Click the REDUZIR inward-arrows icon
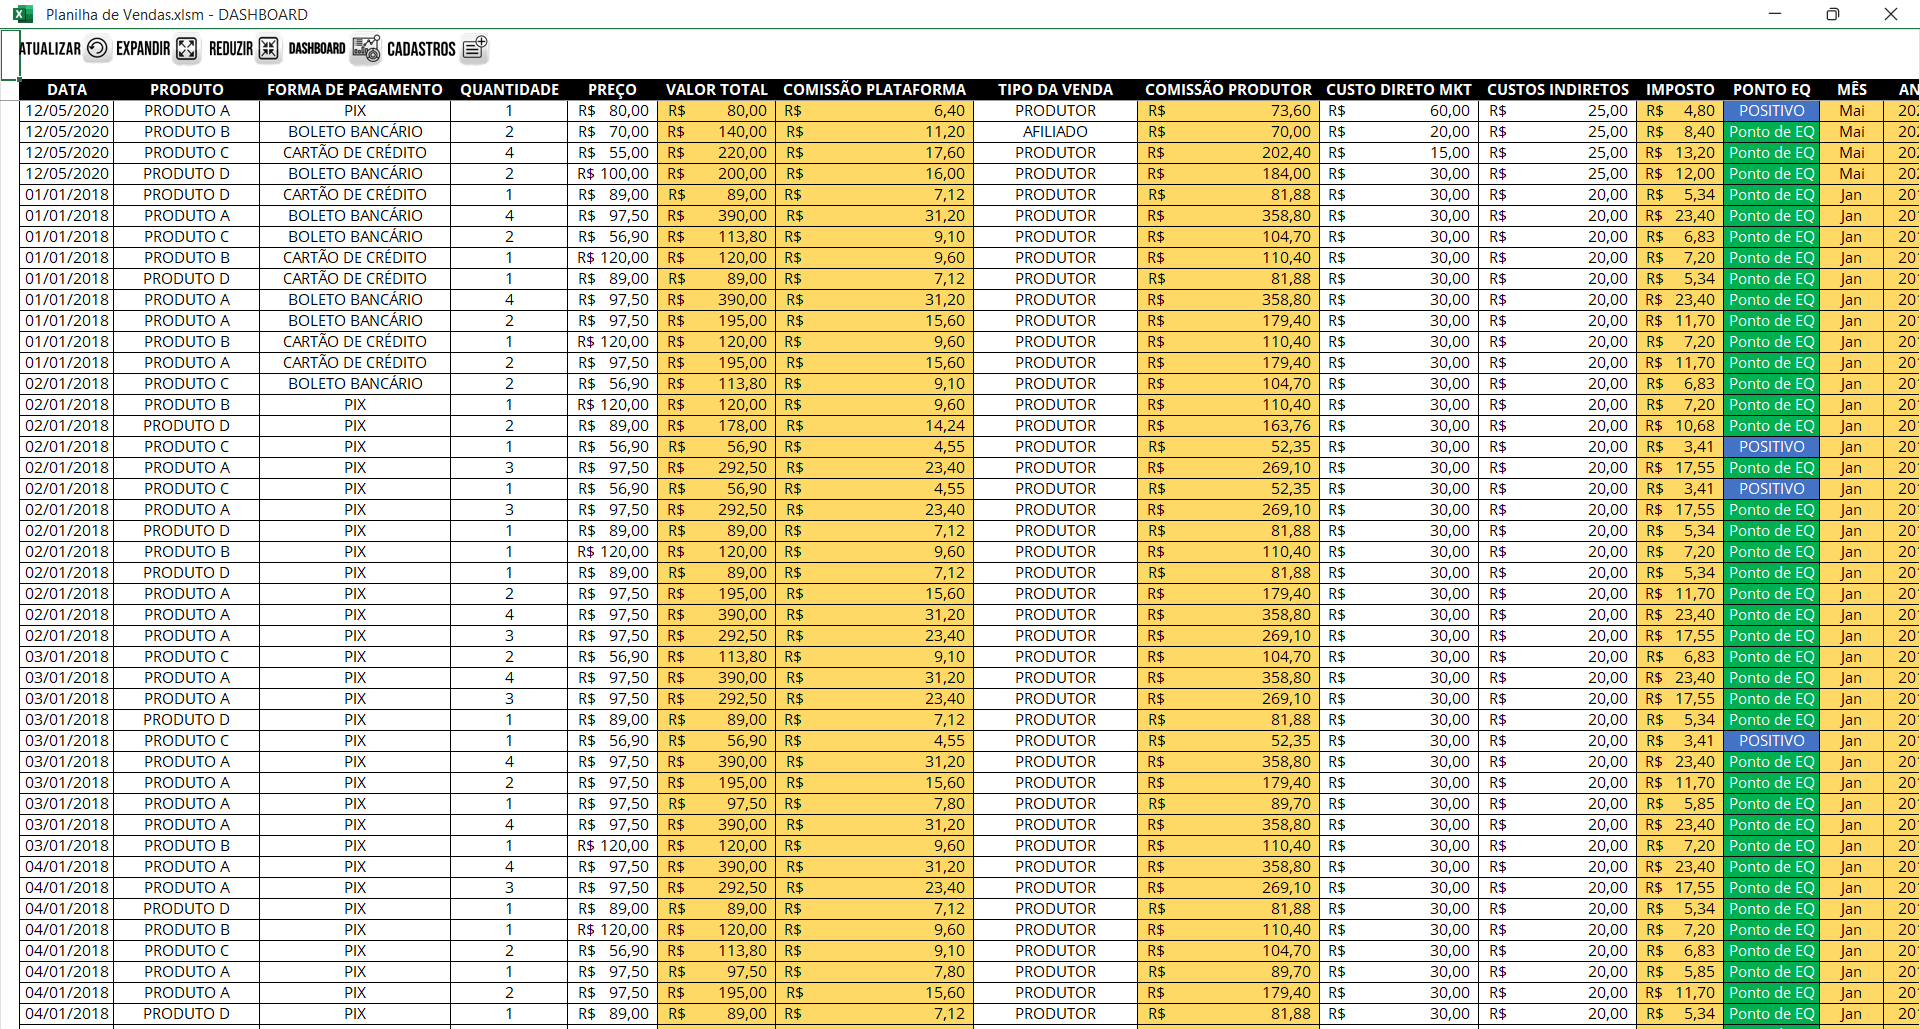Viewport: 1920px width, 1029px height. pos(268,49)
